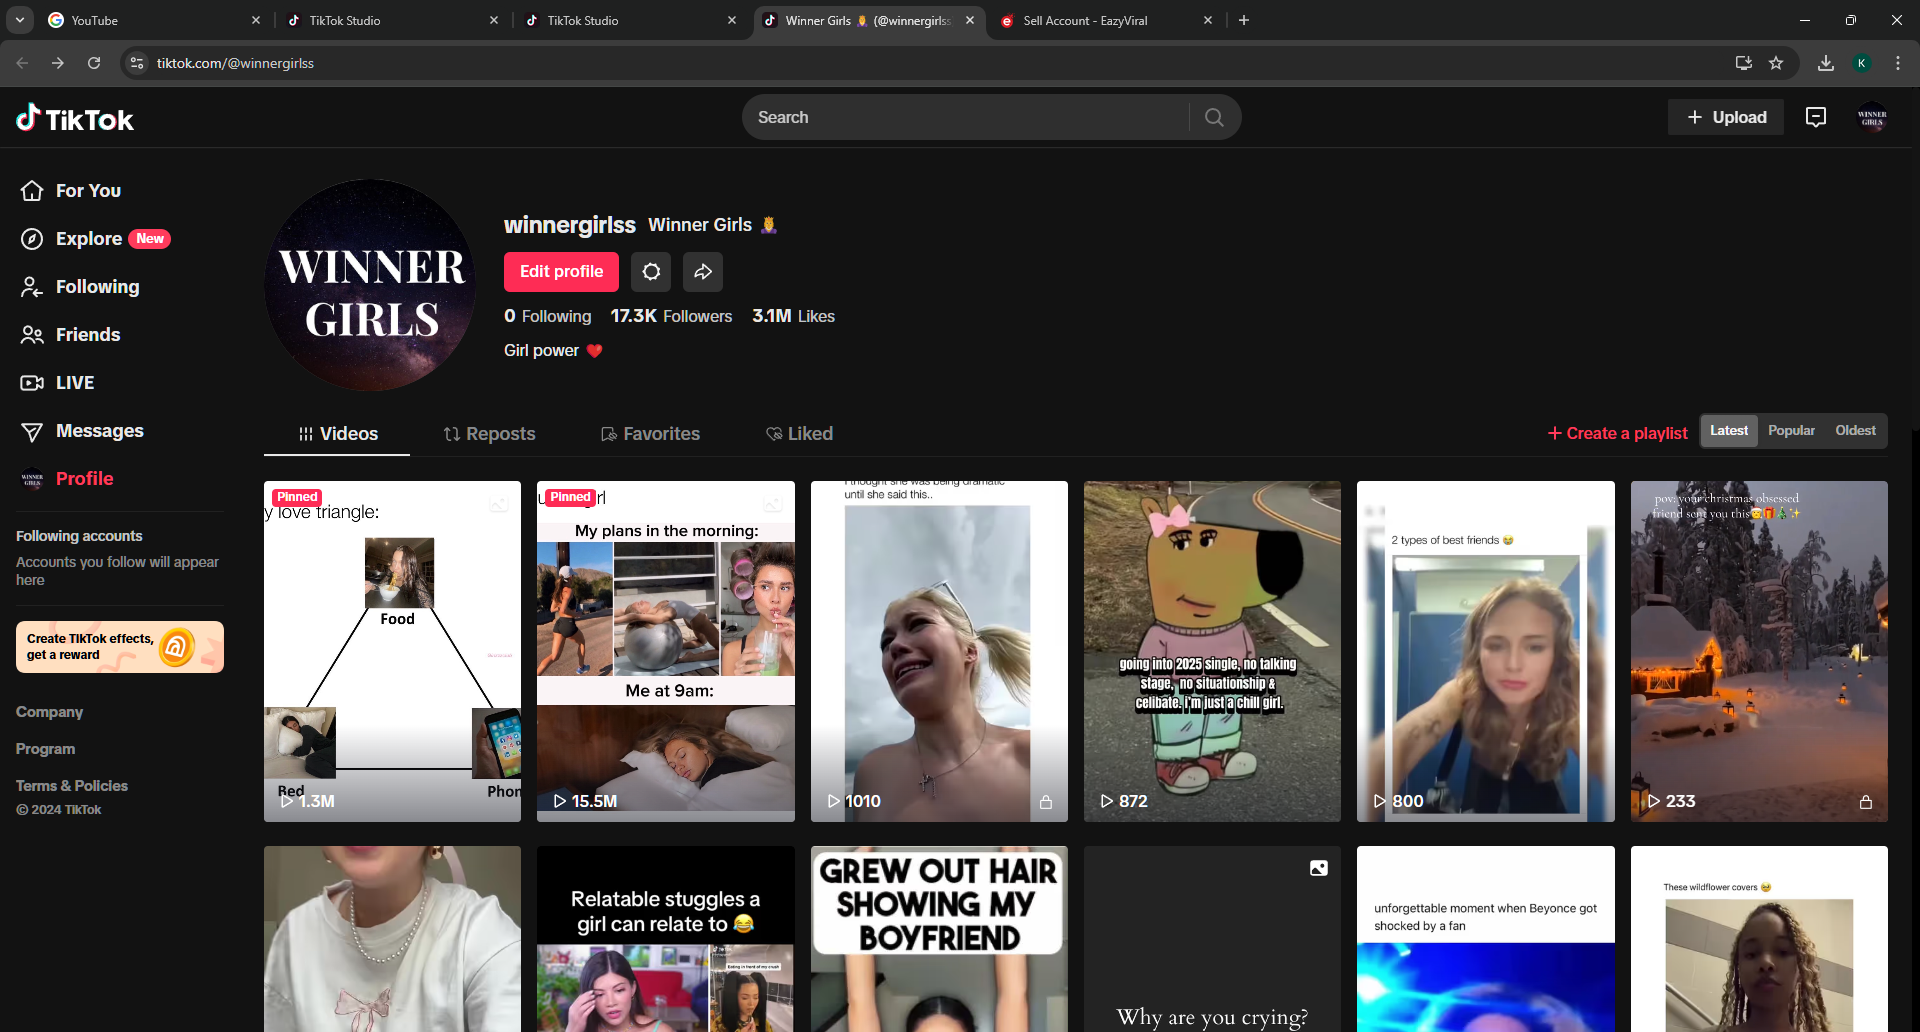This screenshot has width=1920, height=1032.
Task: Switch to the Liked tab
Action: click(799, 434)
